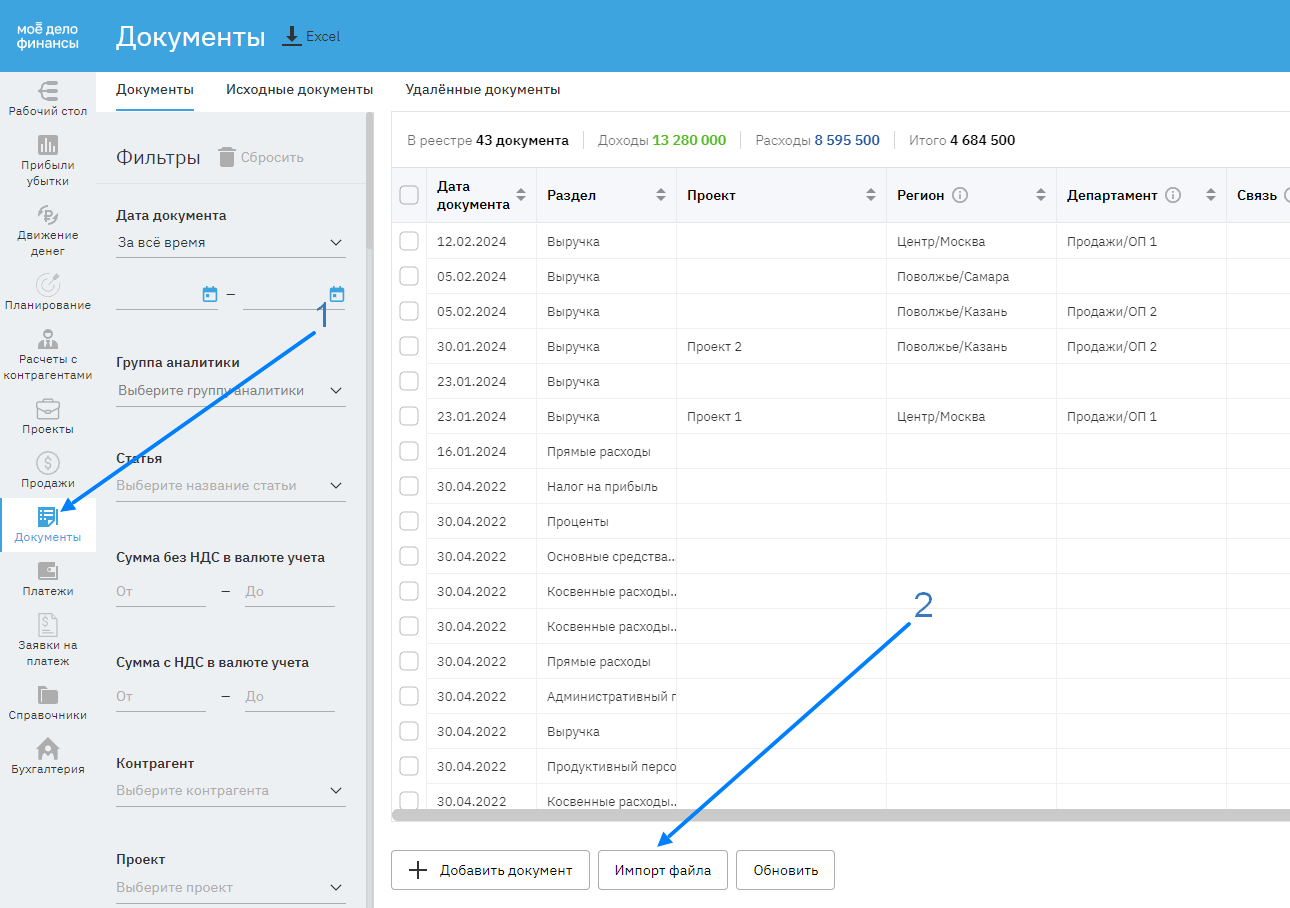Click the Обновить button
This screenshot has height=908, width=1290.
[786, 870]
